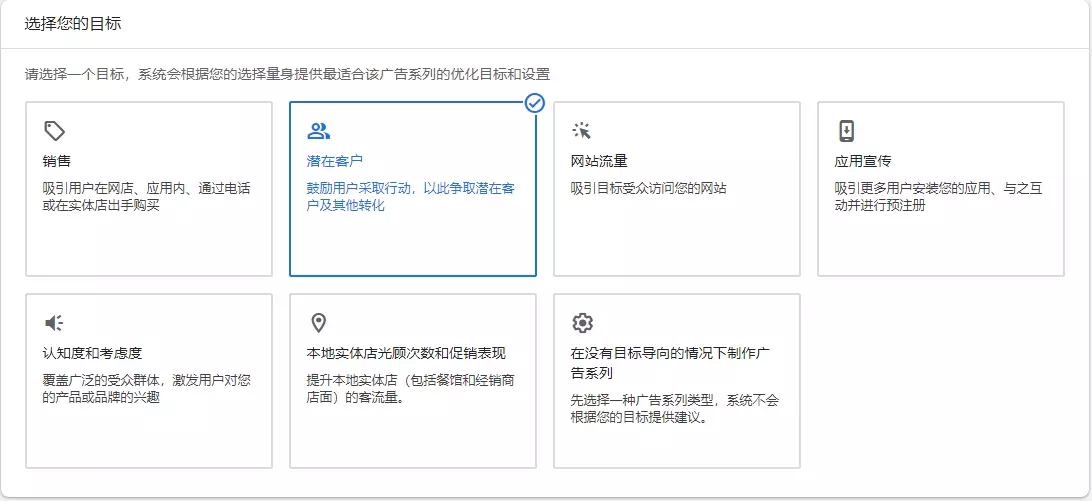Click the 销售 card description text
Viewport: 1092px width, 501px height.
(146, 197)
